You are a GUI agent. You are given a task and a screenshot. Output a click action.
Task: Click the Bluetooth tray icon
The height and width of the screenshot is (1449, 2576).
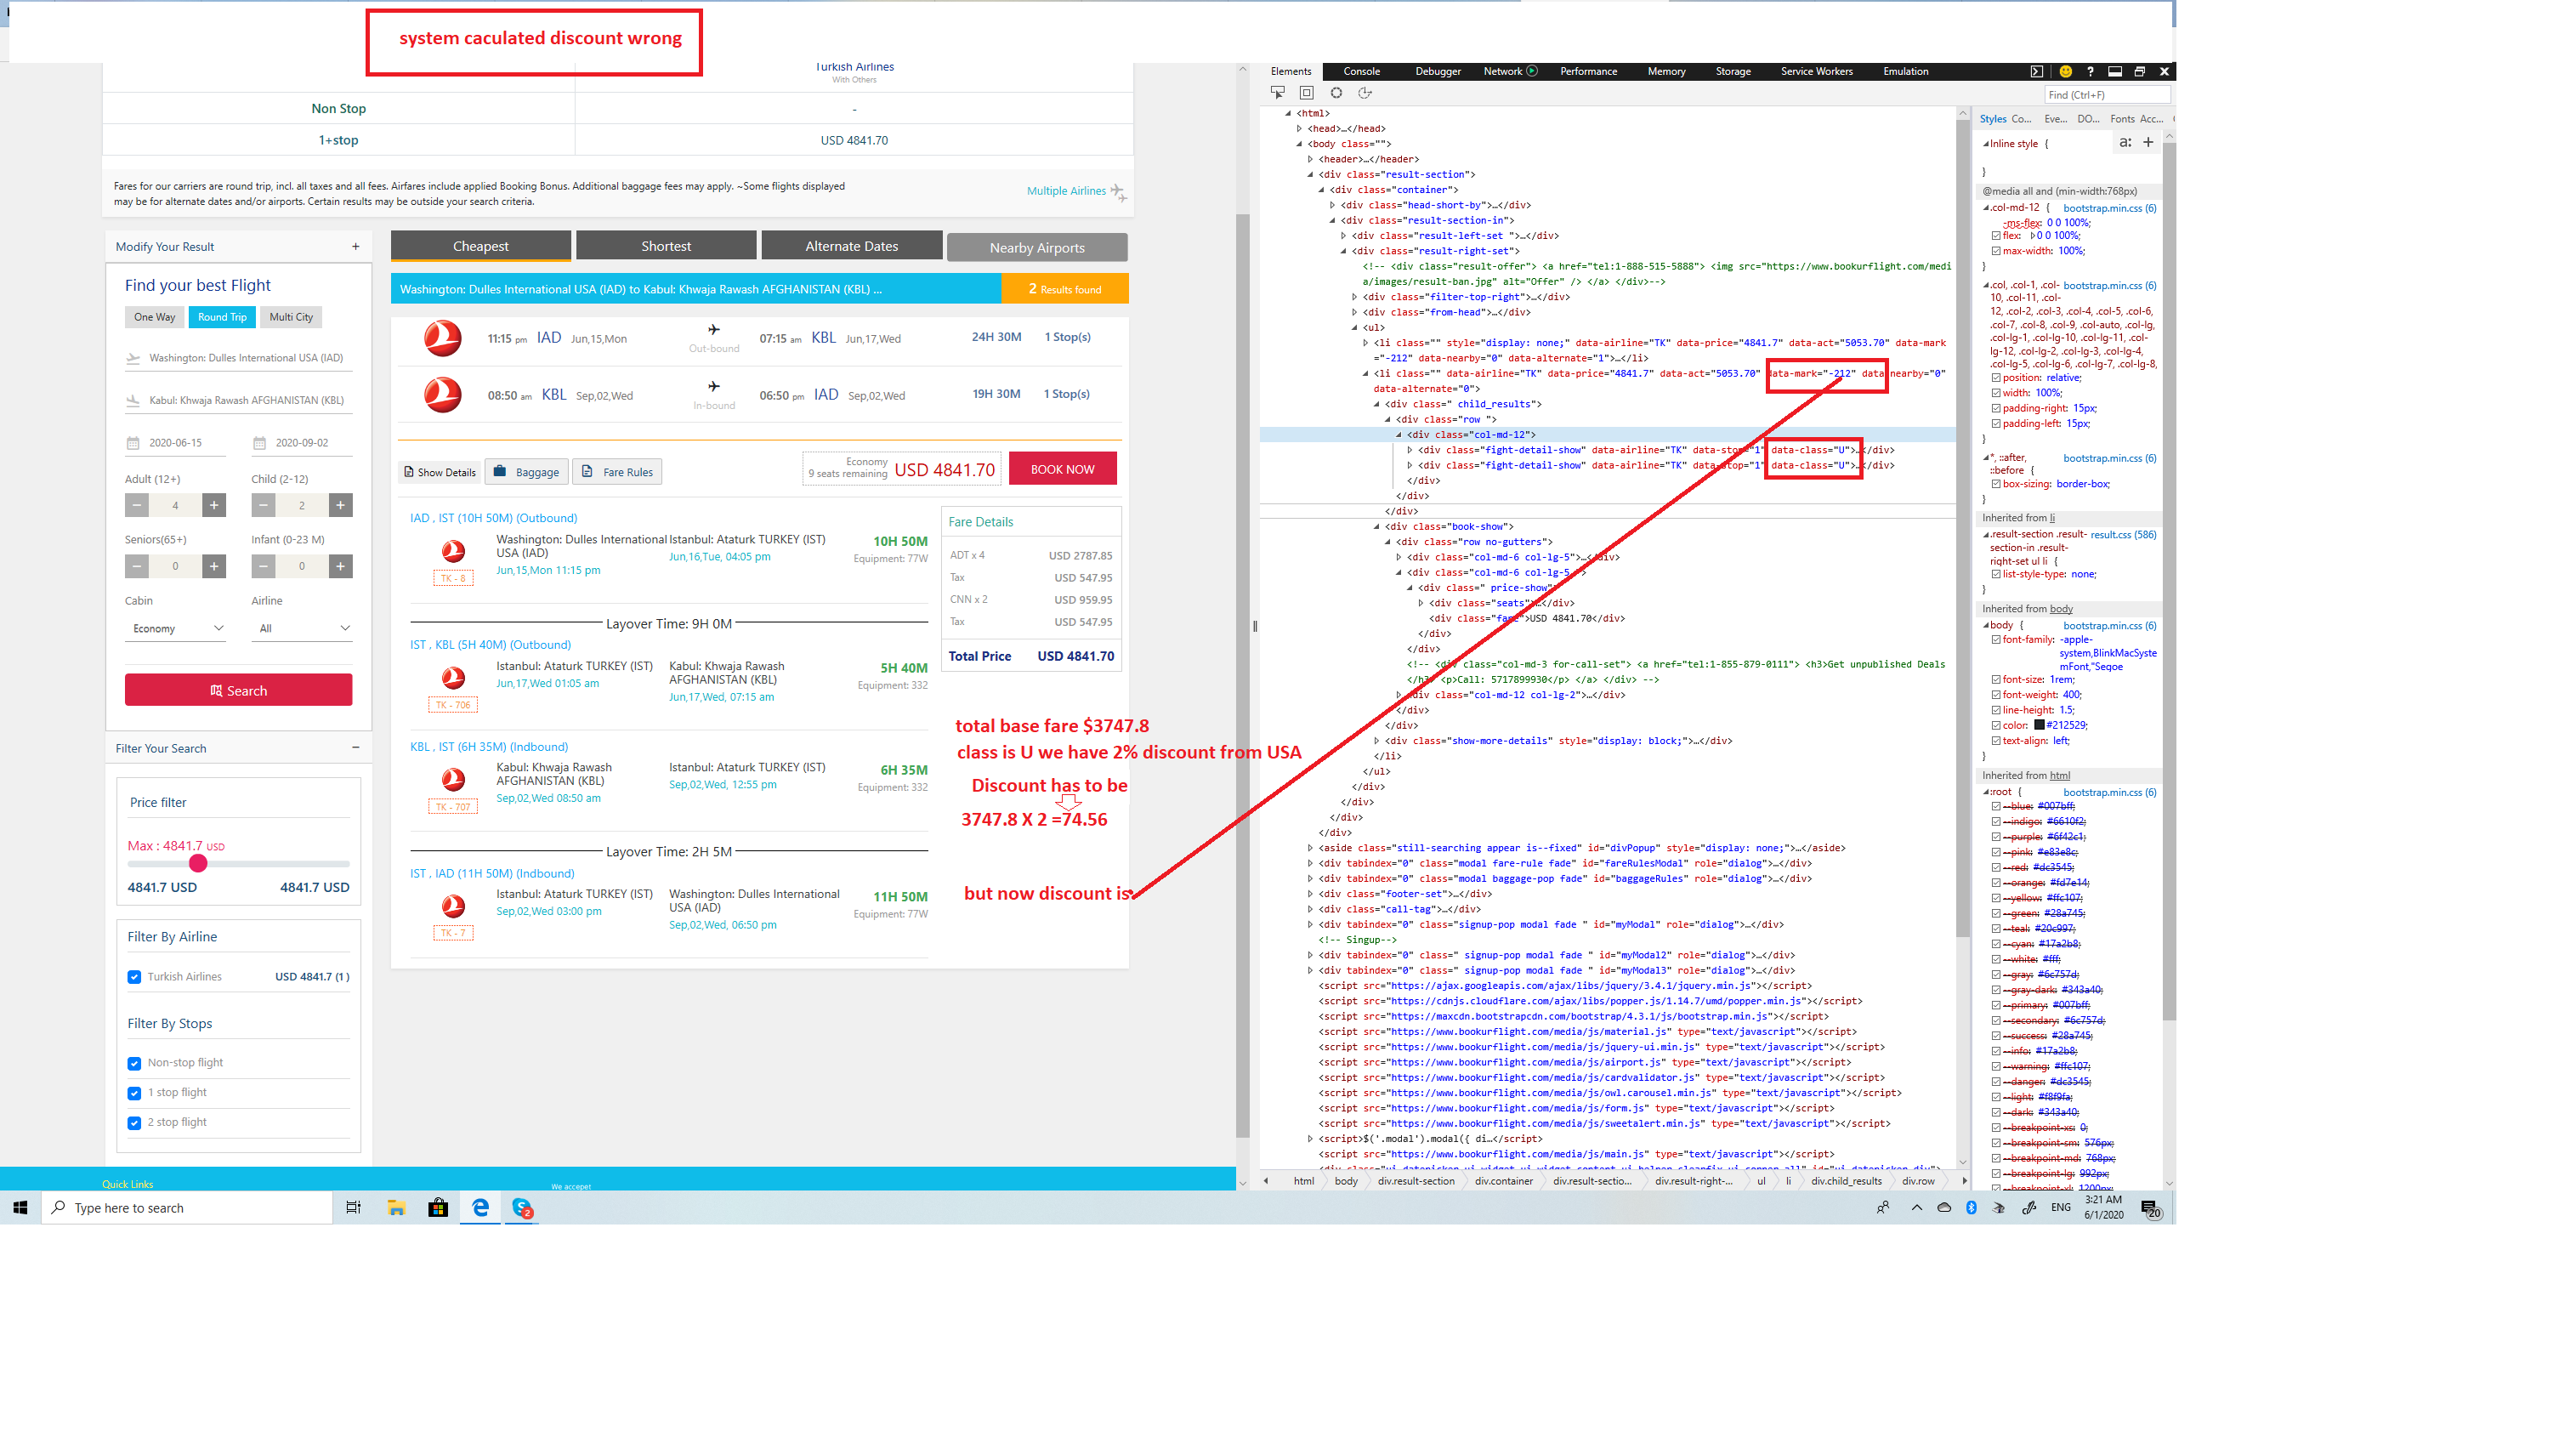point(1971,1207)
